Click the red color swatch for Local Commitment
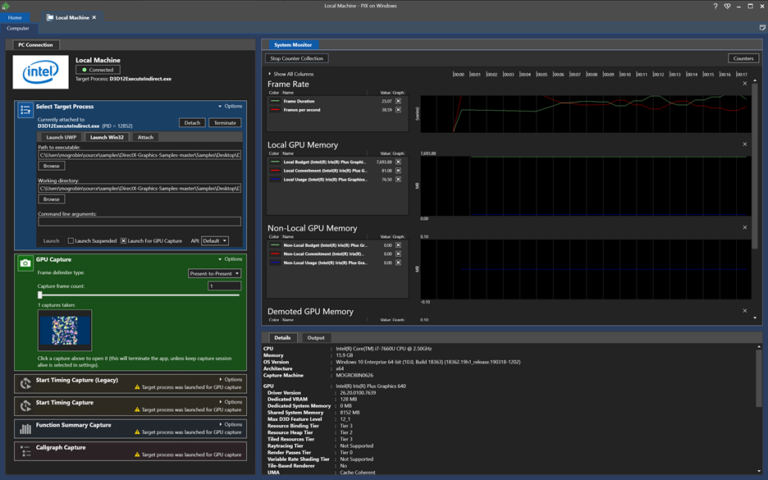Image resolution: width=768 pixels, height=480 pixels. tap(275, 170)
